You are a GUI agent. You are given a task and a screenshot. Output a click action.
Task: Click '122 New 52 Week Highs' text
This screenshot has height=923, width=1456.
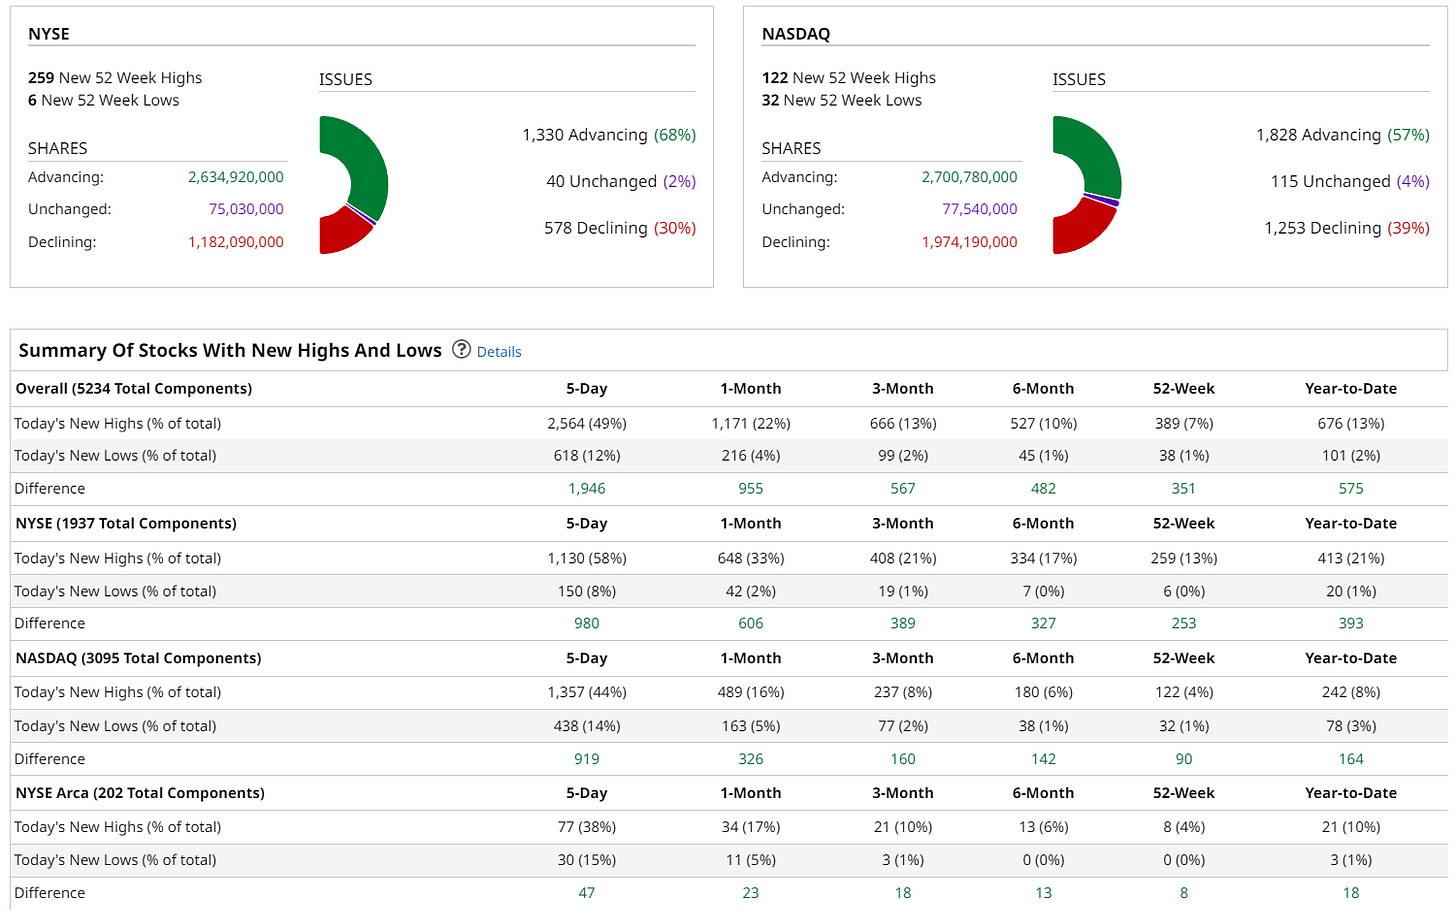[x=849, y=78]
